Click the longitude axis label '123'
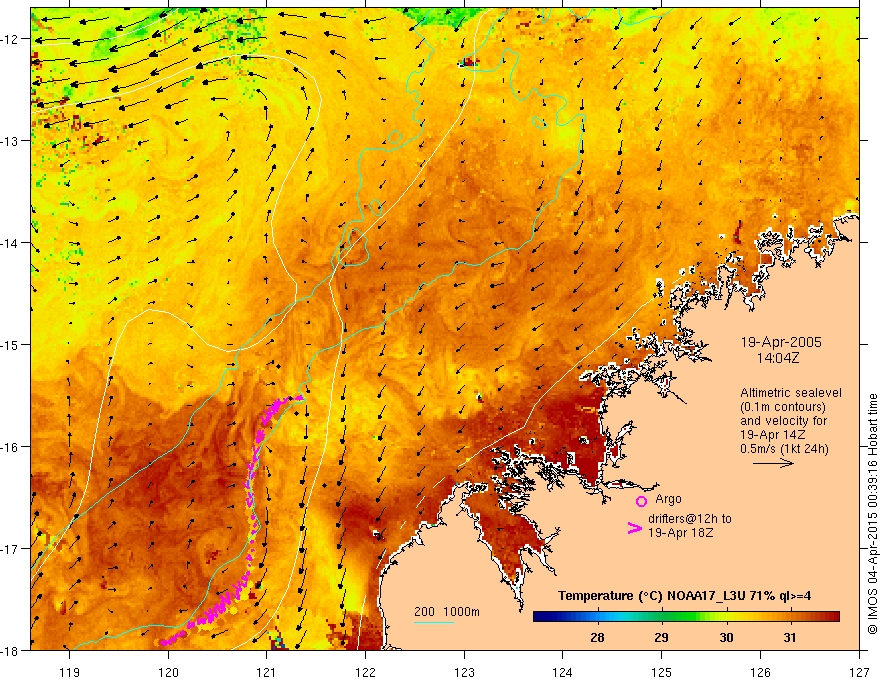The width and height of the screenshot is (880, 680). 464,672
